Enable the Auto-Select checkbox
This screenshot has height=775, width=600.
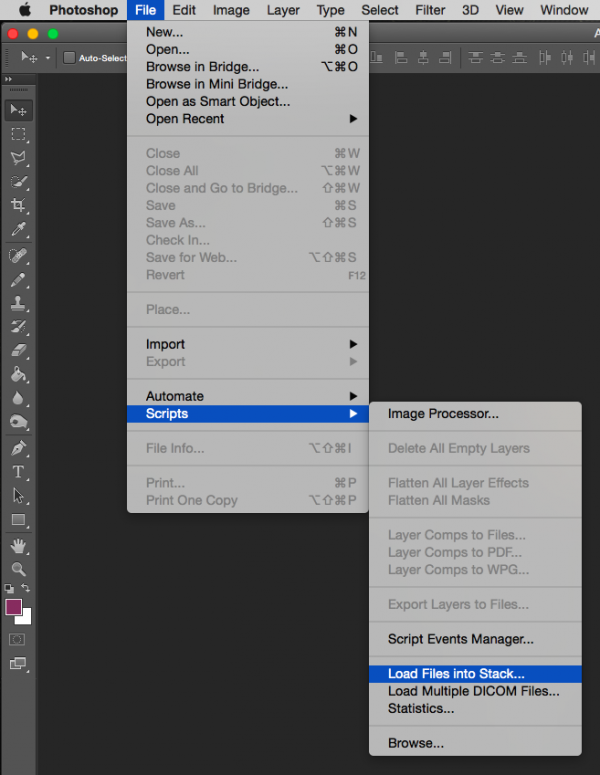tap(69, 58)
